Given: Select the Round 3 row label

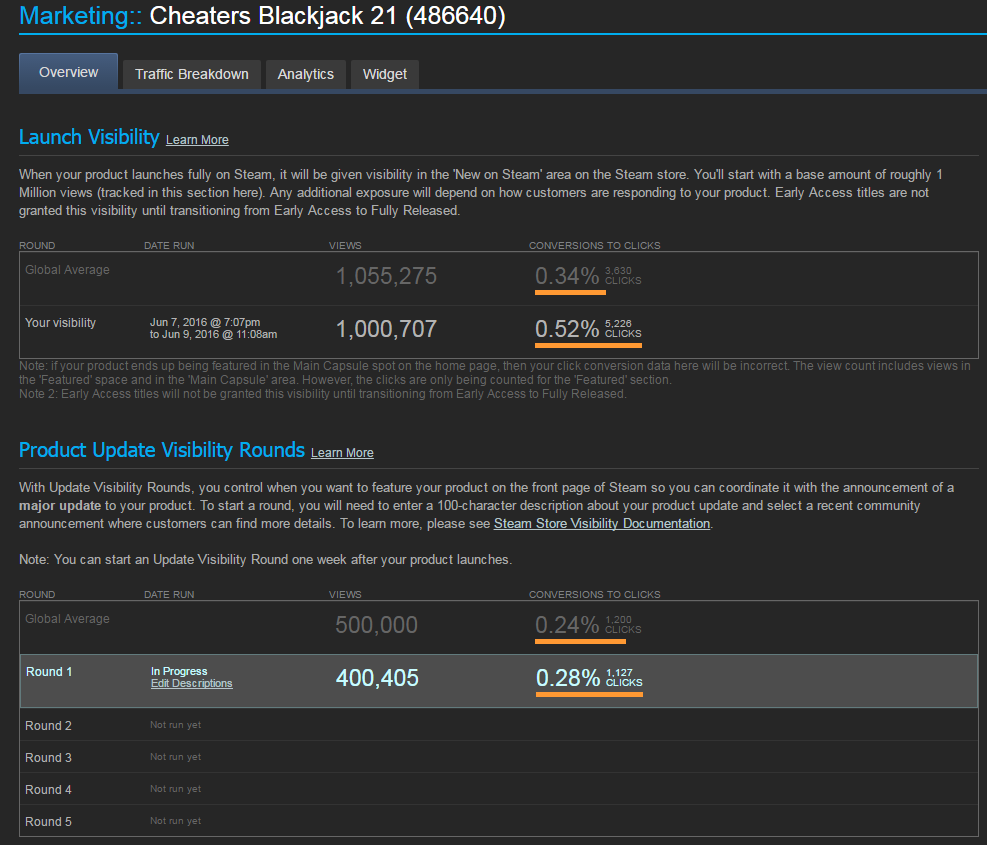Looking at the screenshot, I should 48,757.
